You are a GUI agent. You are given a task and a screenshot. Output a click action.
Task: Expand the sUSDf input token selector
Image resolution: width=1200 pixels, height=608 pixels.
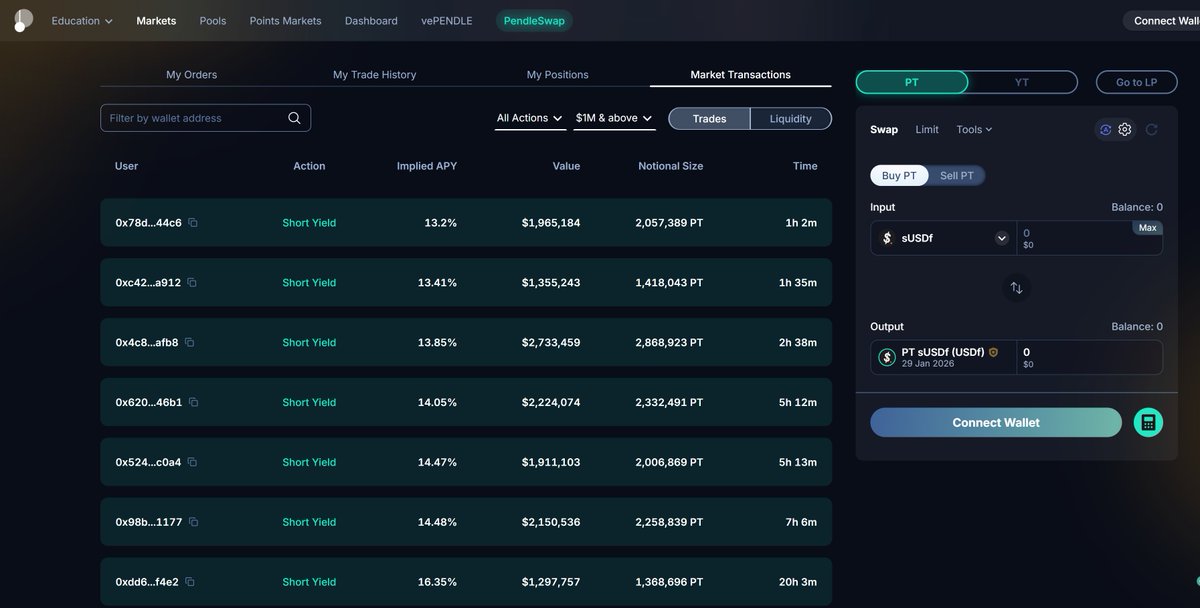tap(1001, 238)
